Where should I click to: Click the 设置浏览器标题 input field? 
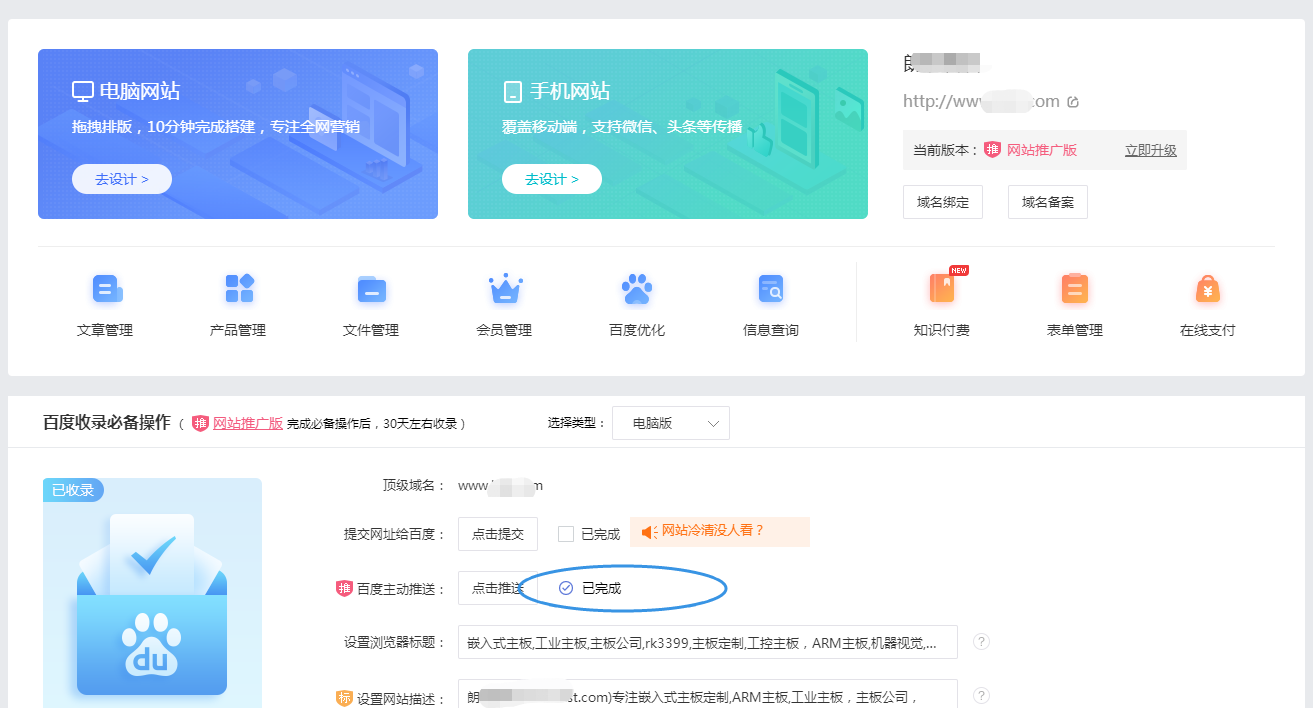tap(707, 642)
